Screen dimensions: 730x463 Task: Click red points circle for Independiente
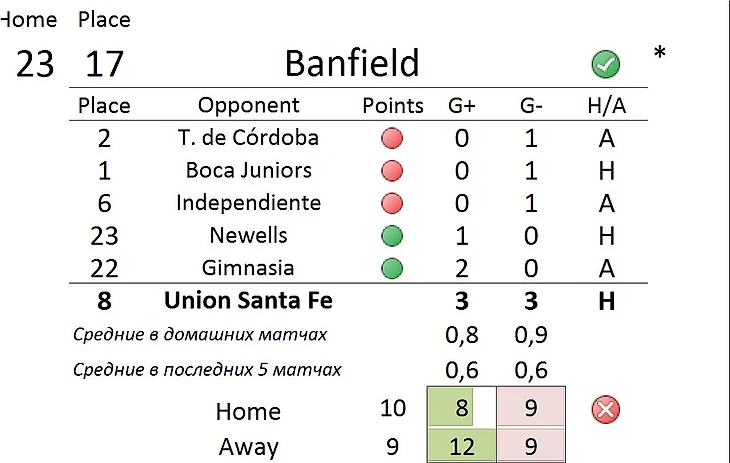(392, 204)
